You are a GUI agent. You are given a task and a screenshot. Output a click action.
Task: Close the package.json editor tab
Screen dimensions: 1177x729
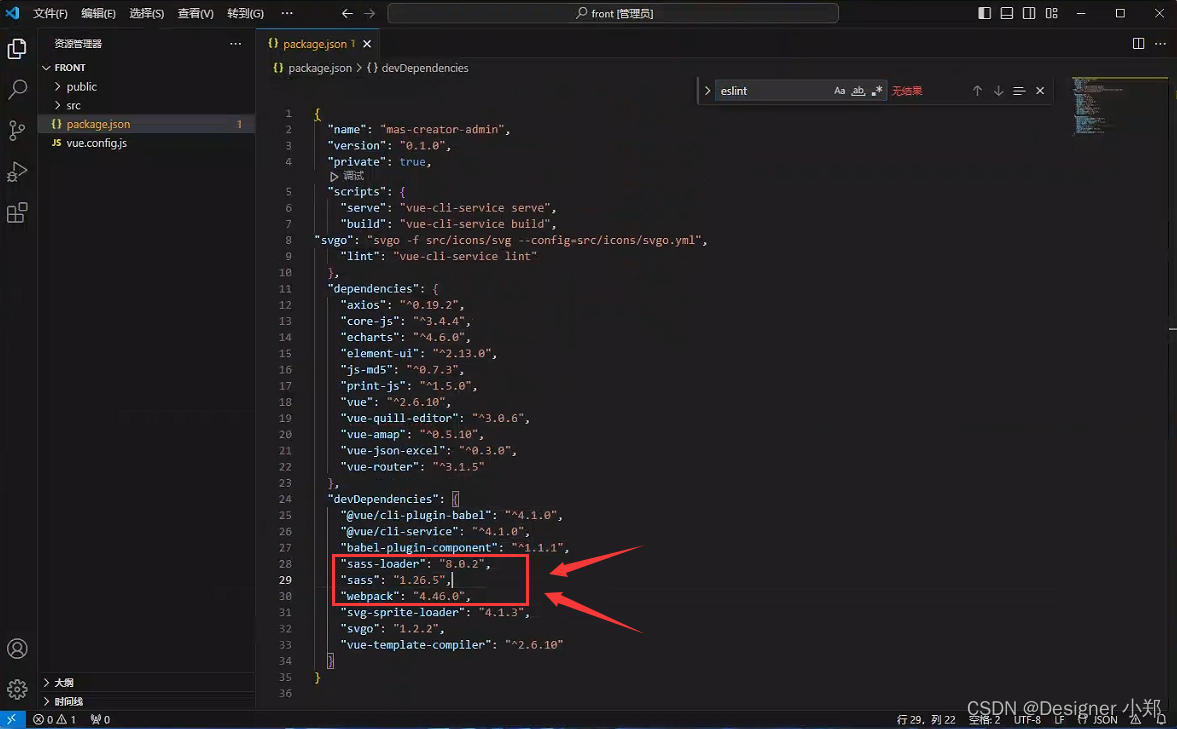[367, 44]
